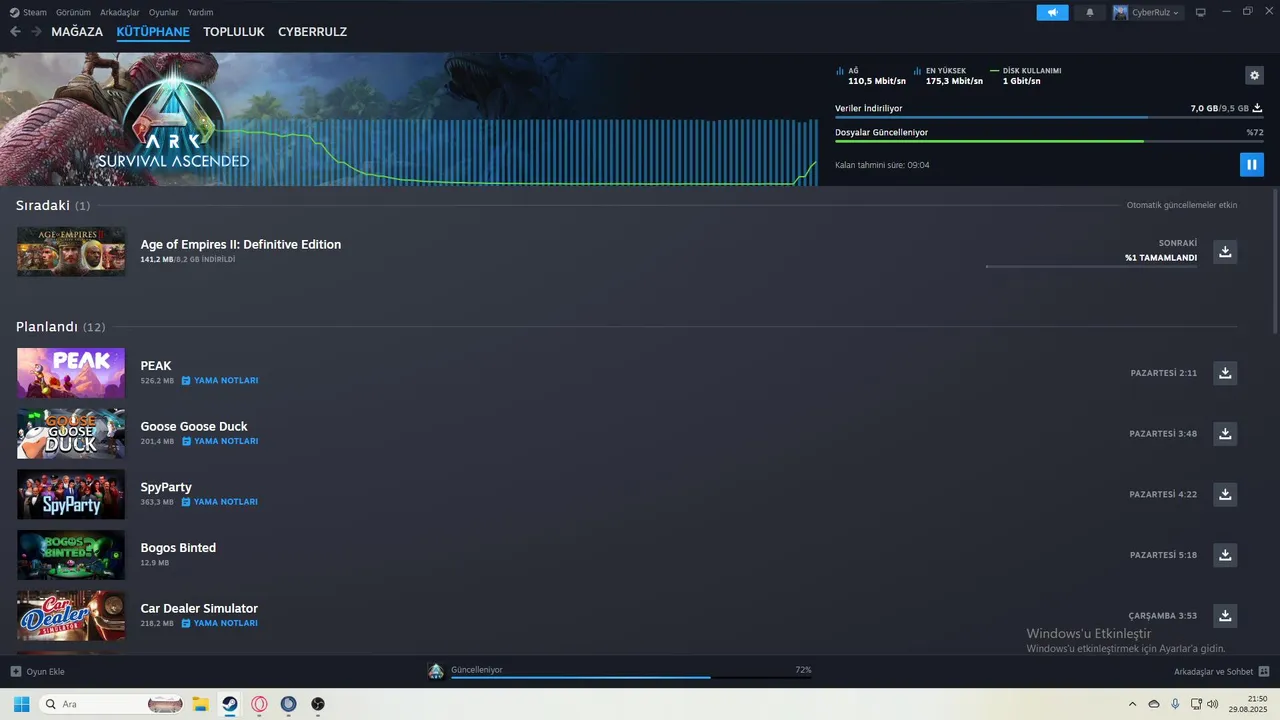Image resolution: width=1280 pixels, height=720 pixels.
Task: Open the Windows Start menu
Action: pos(21,704)
